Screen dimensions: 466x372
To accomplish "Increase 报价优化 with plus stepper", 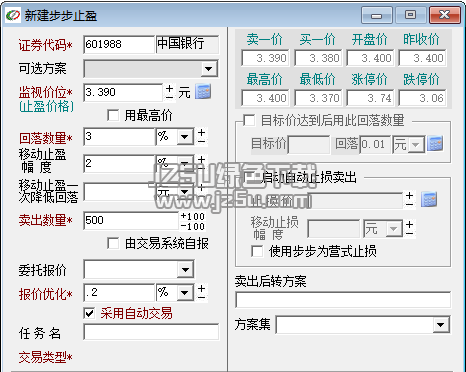I will click(201, 289).
